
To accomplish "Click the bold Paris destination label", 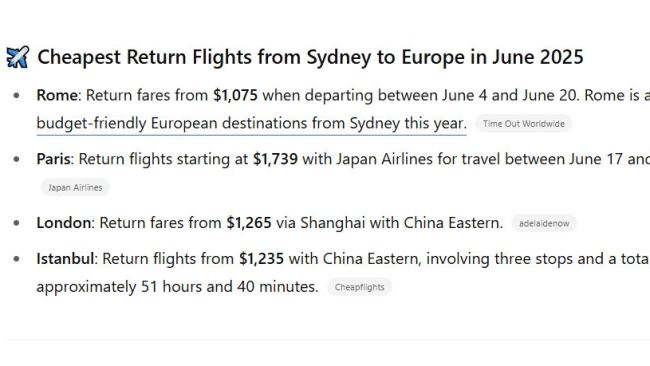I will 53,159.
